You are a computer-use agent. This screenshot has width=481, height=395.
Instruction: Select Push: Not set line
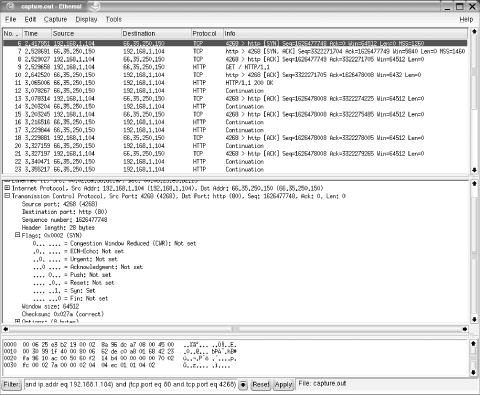click(x=72, y=275)
